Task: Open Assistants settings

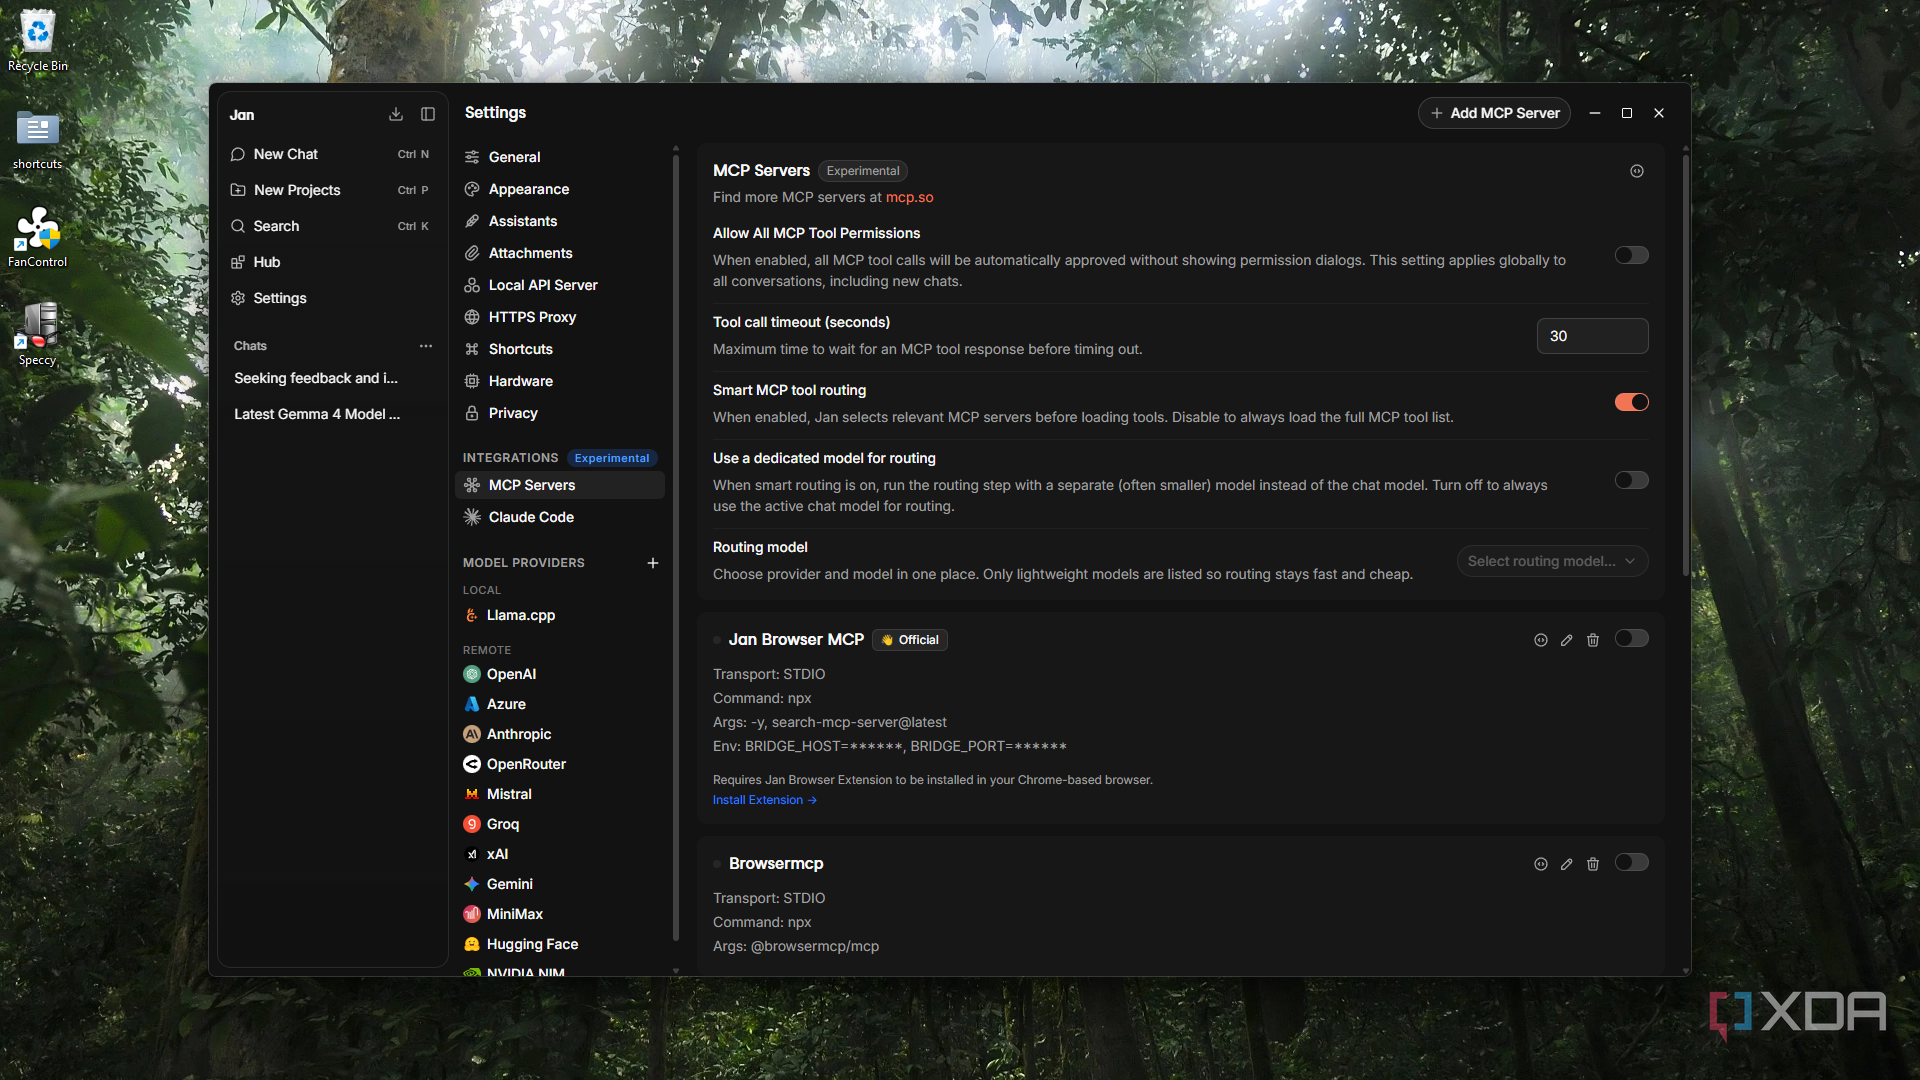Action: [560, 221]
